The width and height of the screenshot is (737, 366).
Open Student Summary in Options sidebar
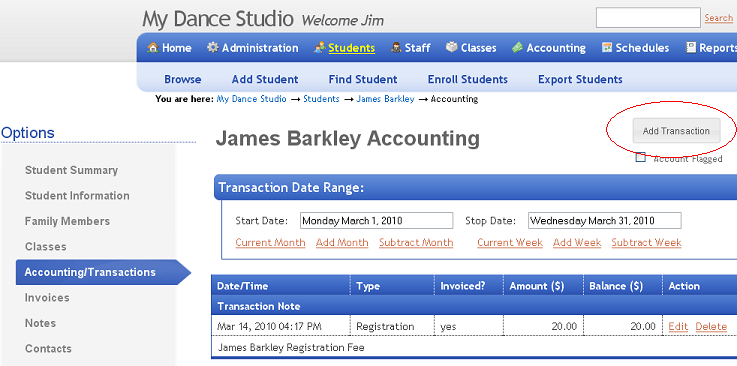point(71,170)
